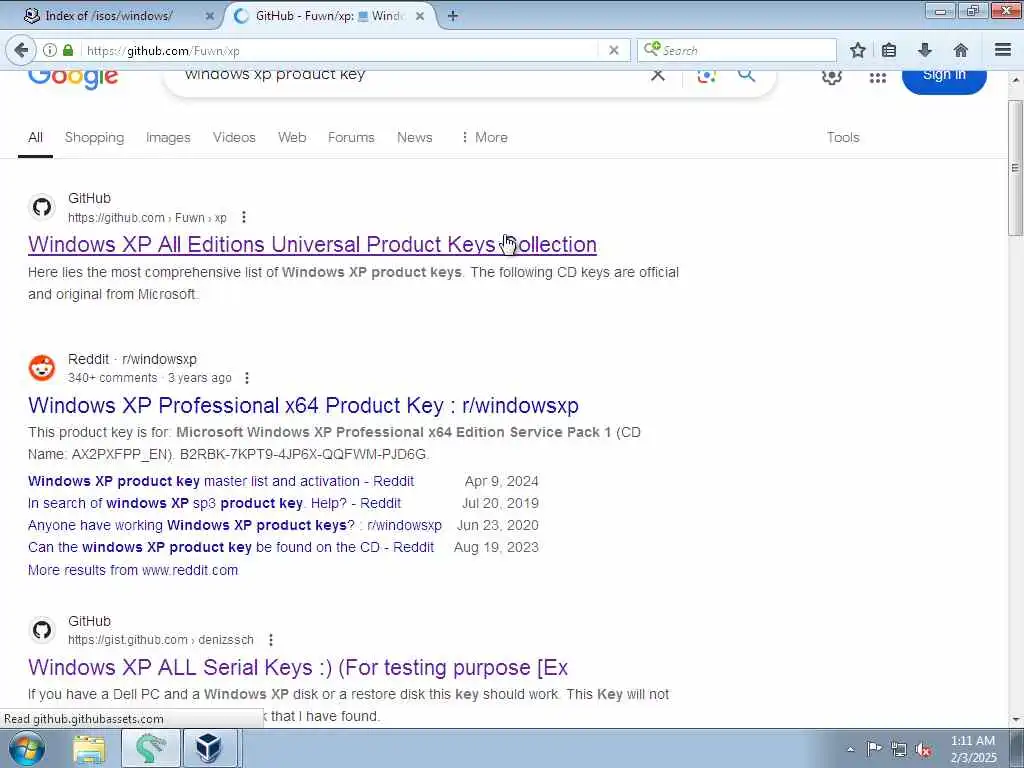Click the Reddit favicon of the r/windowsxp result
Viewport: 1024px width, 768px height.
point(42,368)
